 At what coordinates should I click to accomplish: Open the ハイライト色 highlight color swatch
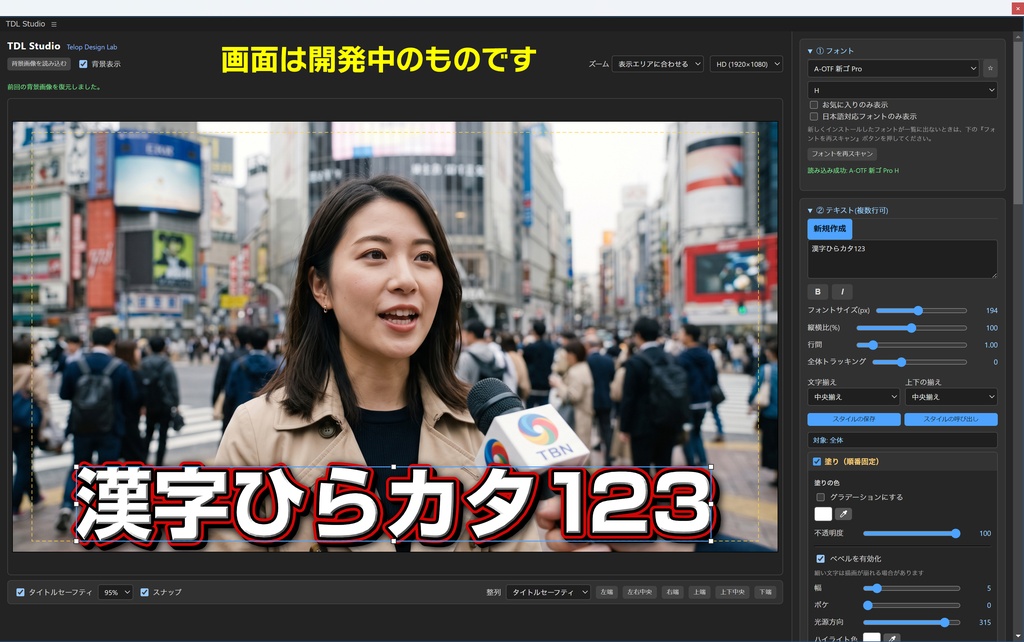click(872, 637)
